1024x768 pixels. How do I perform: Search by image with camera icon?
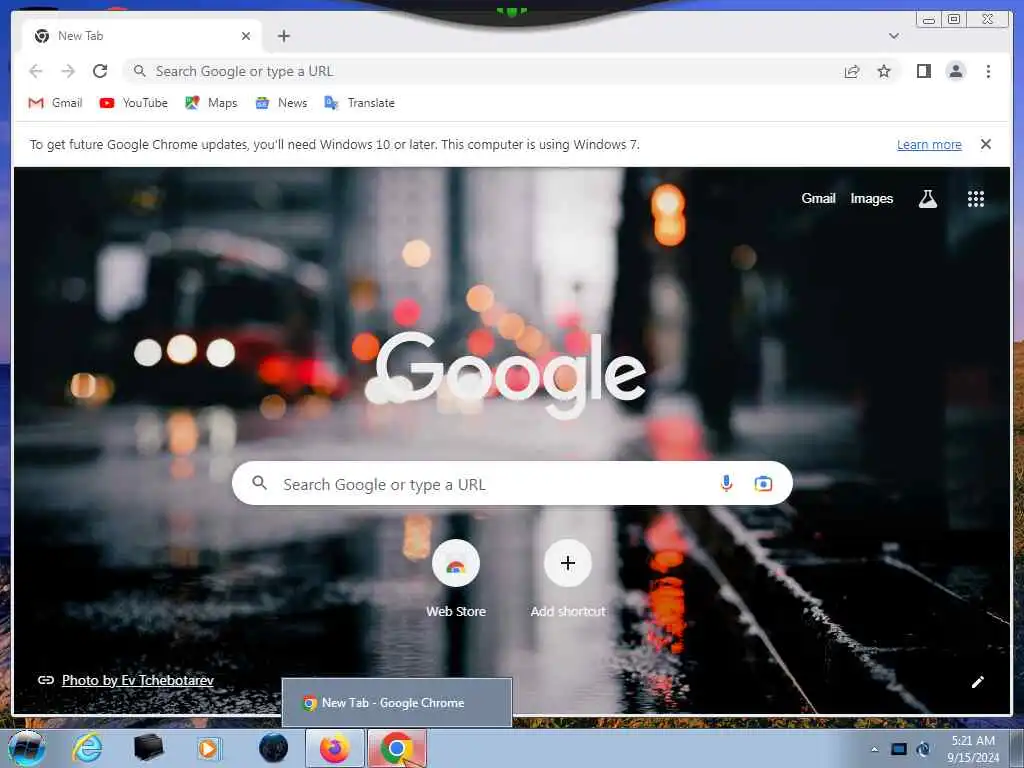763,483
